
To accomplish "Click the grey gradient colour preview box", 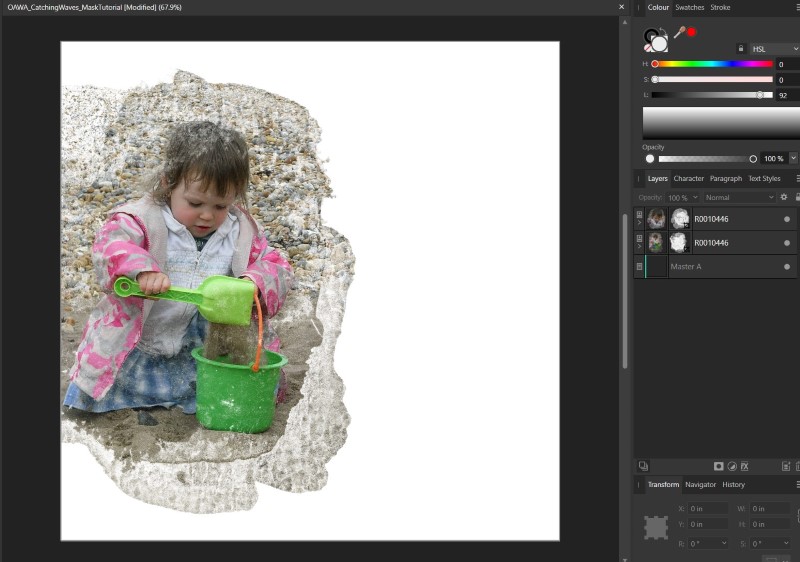I will click(721, 123).
